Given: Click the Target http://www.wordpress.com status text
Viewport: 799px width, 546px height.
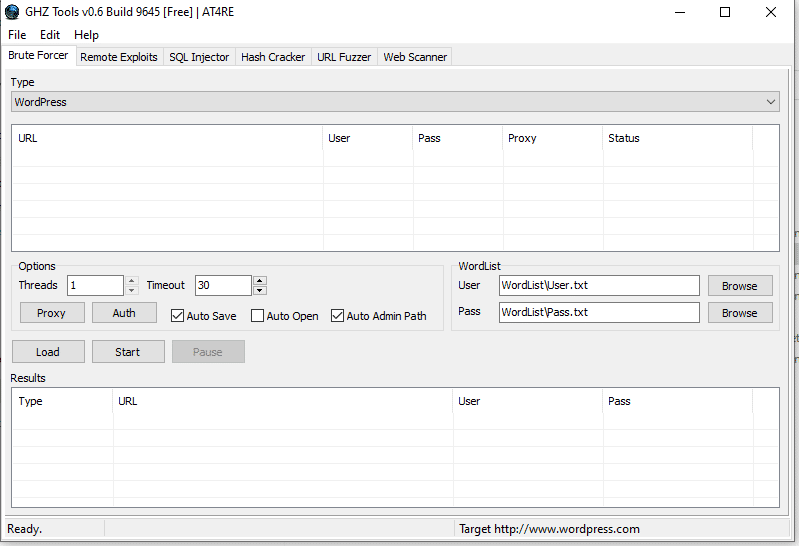Looking at the screenshot, I should pos(549,529).
